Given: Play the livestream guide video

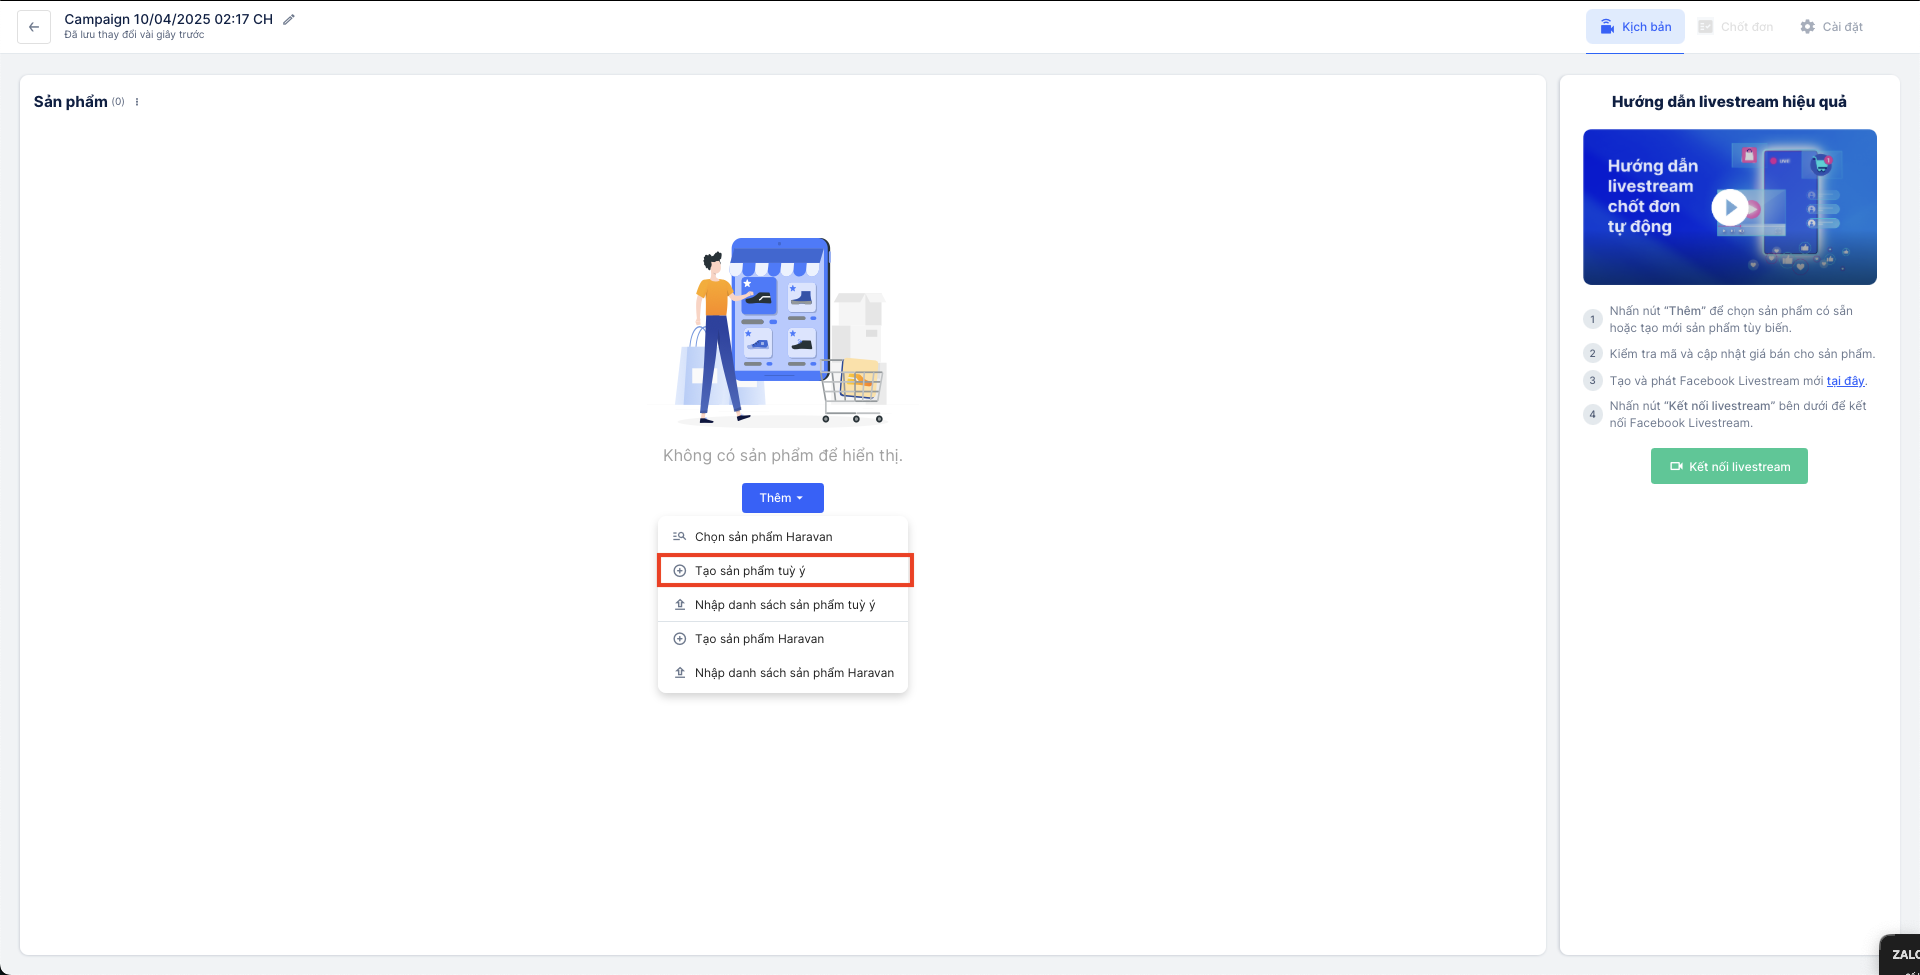Looking at the screenshot, I should [x=1729, y=207].
